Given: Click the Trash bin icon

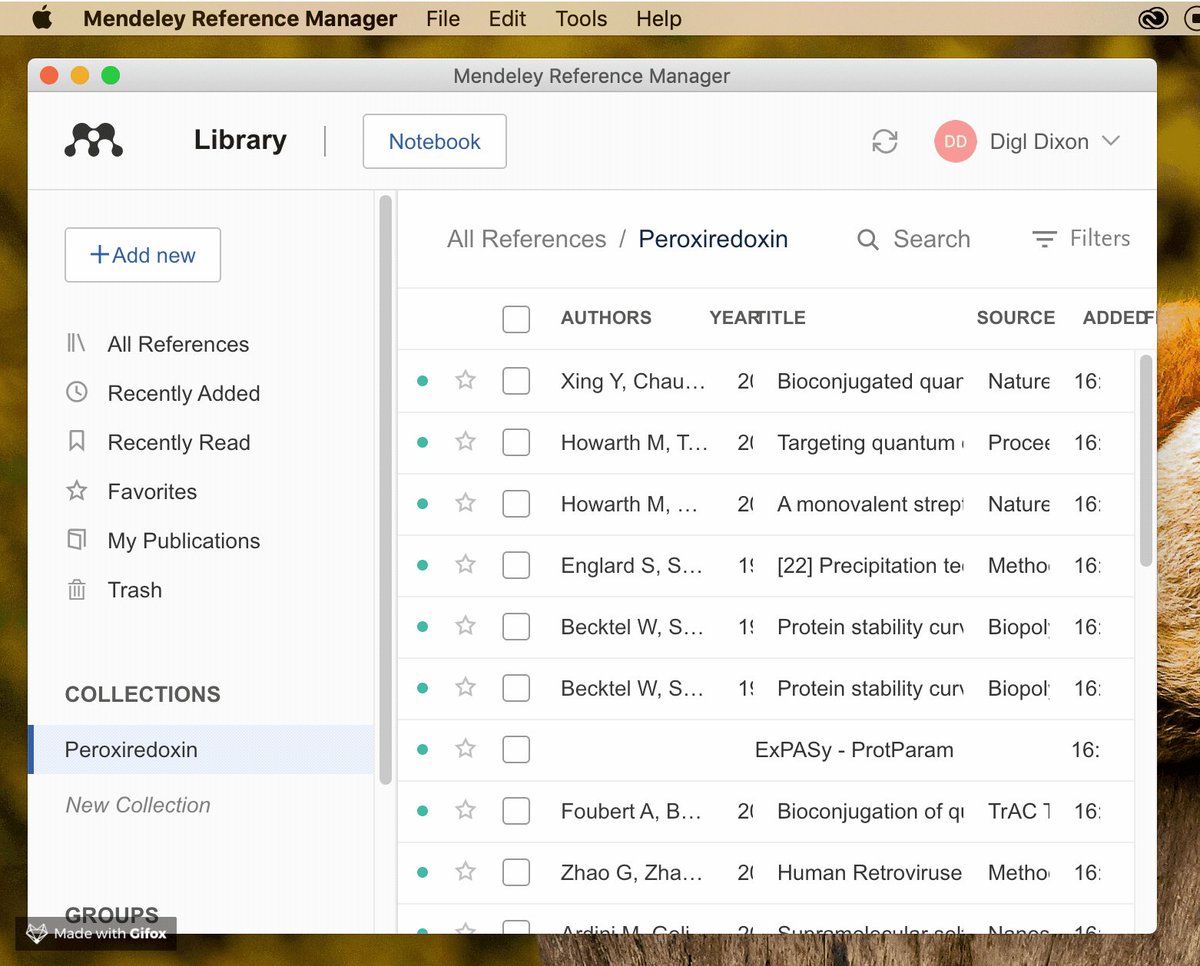Looking at the screenshot, I should tap(76, 590).
